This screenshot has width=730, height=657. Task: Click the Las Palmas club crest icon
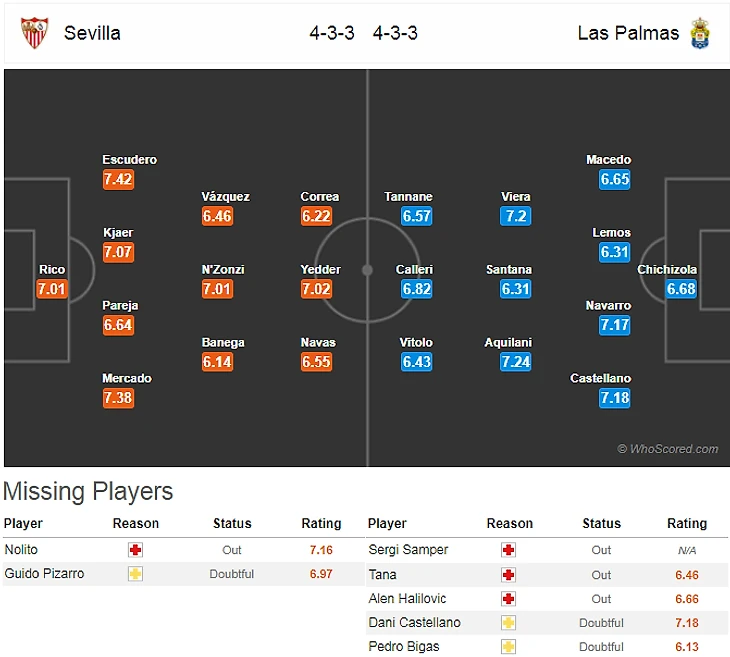tap(701, 33)
